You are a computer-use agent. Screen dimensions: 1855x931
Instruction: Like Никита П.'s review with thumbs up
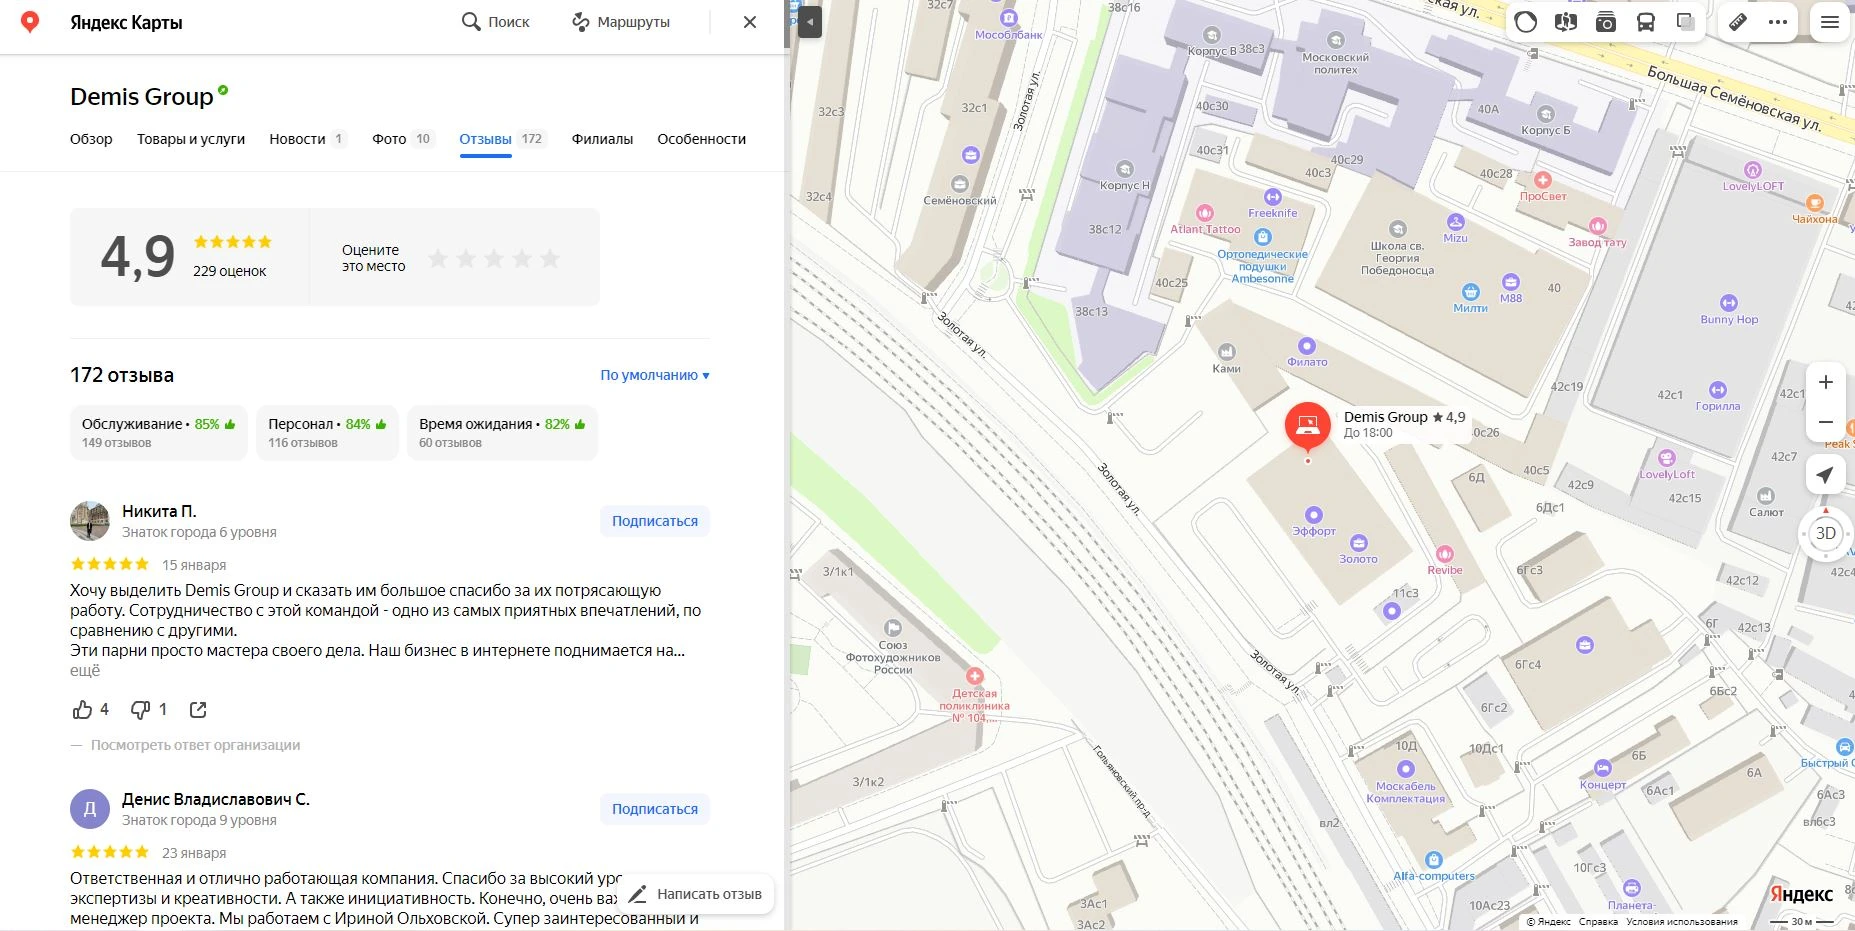pyautogui.click(x=82, y=709)
